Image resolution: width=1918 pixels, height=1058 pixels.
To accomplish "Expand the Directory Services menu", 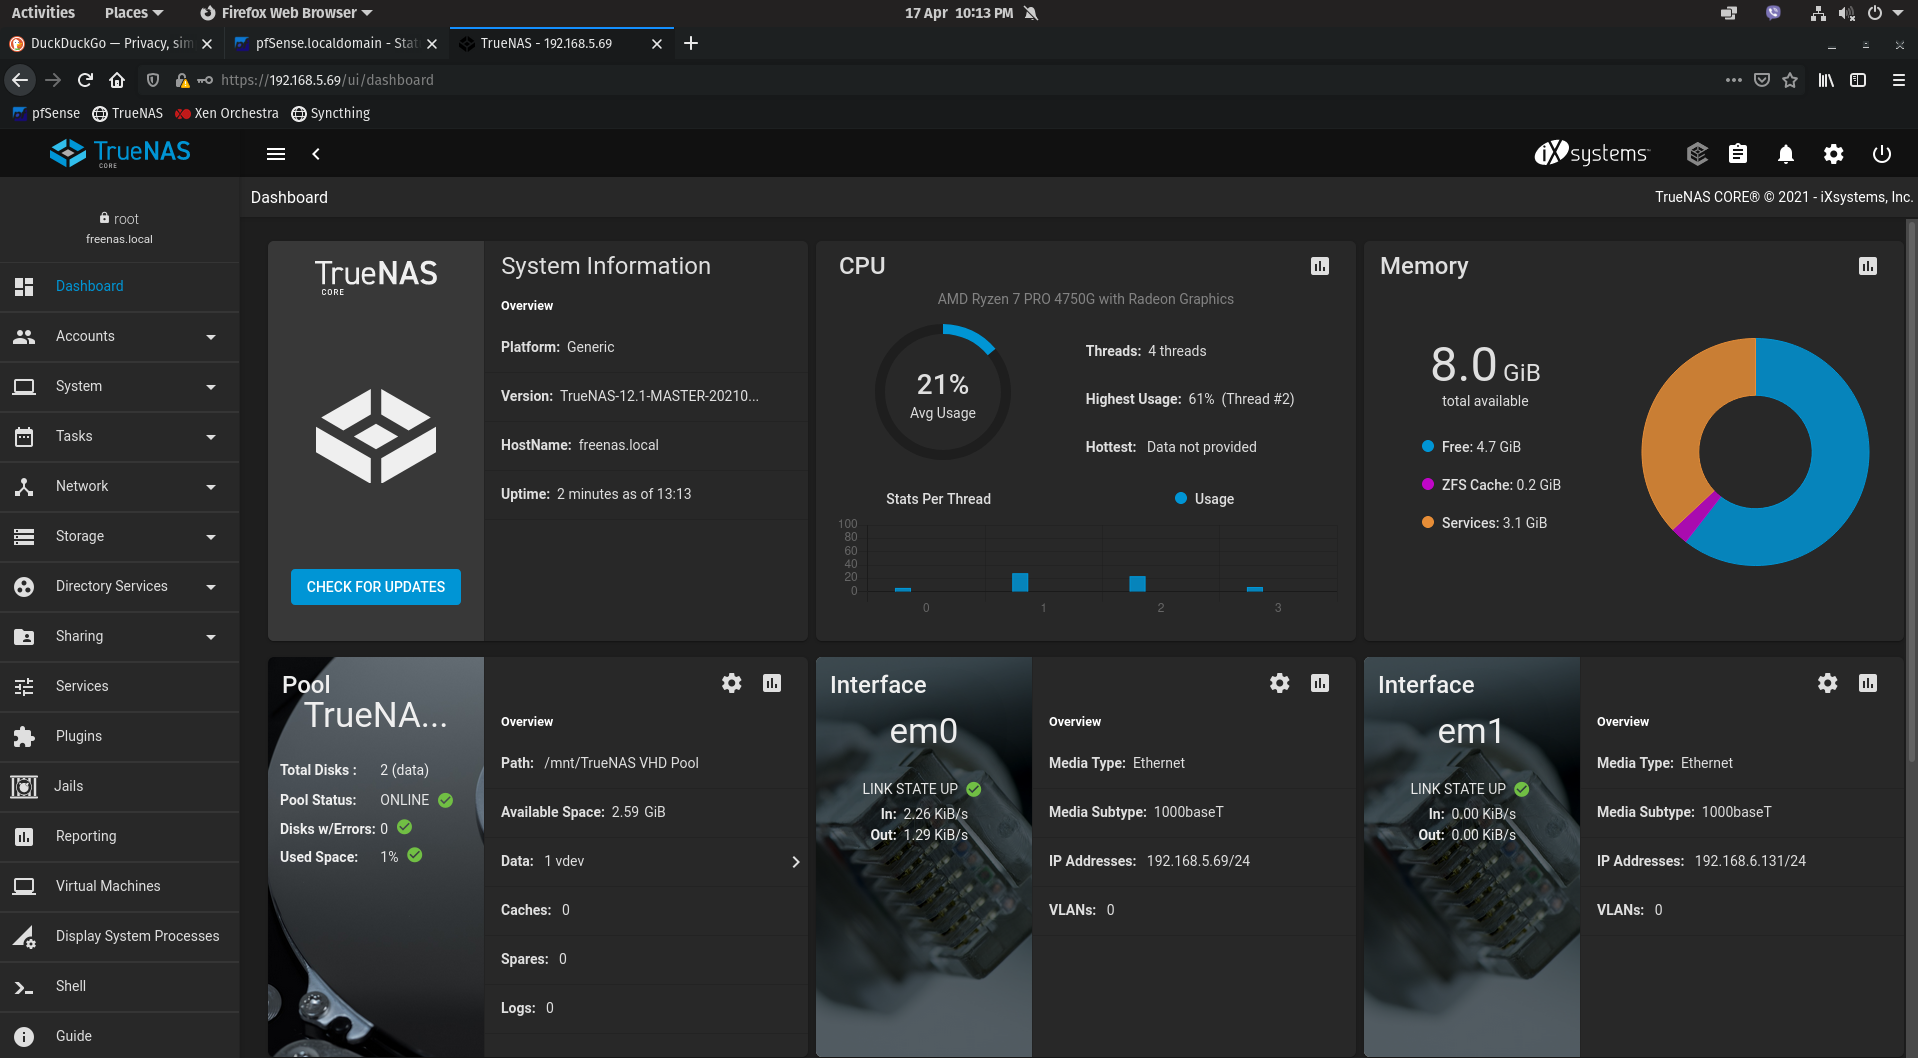I will [x=120, y=587].
